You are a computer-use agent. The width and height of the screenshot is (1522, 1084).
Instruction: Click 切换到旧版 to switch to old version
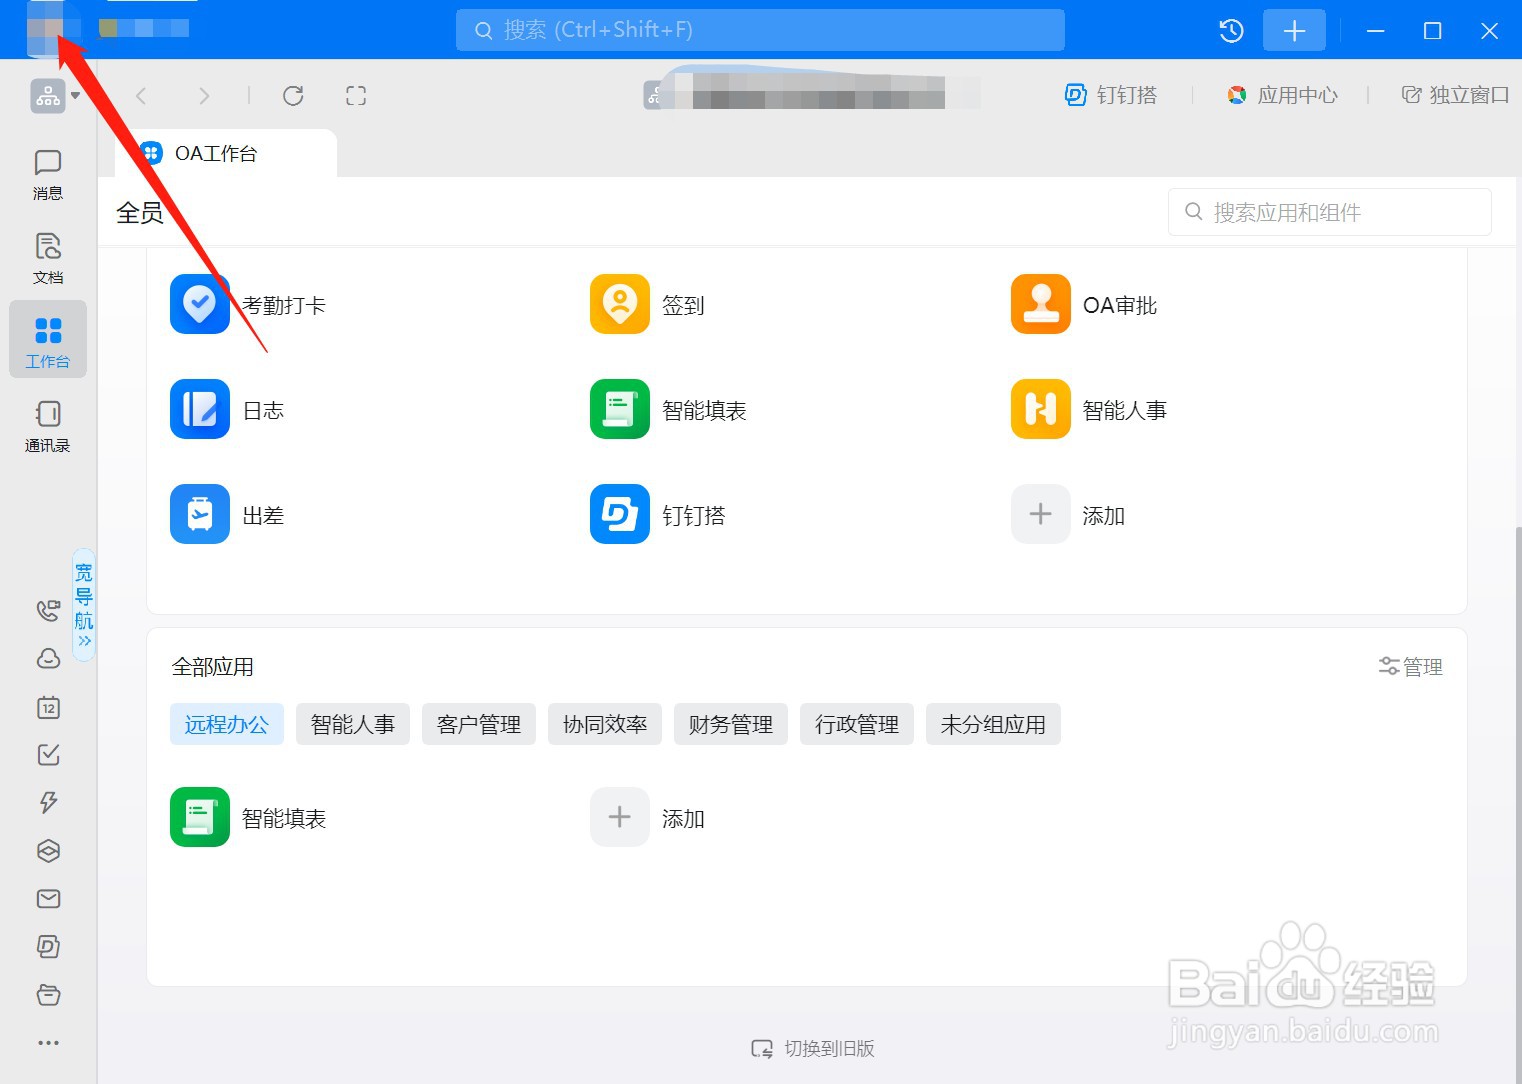(x=813, y=1048)
